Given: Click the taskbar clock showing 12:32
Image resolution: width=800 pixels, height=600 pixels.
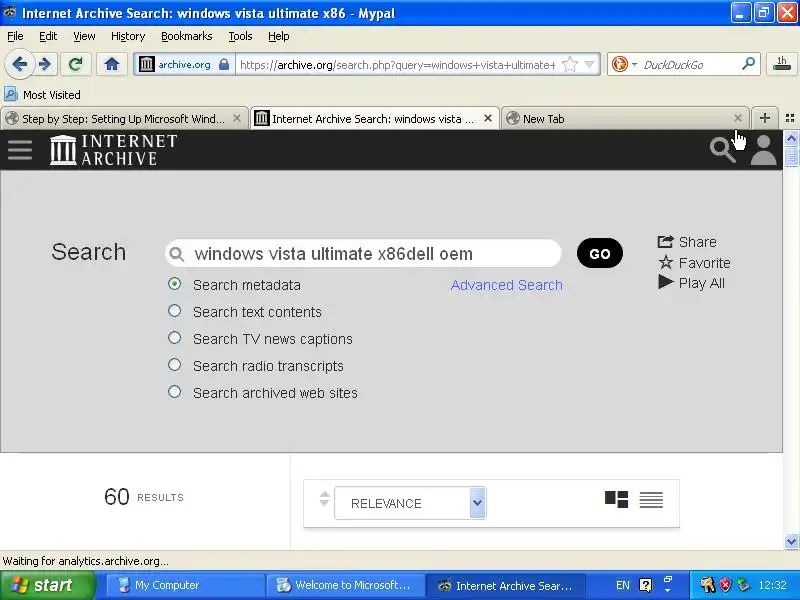Looking at the screenshot, I should coord(772,585).
